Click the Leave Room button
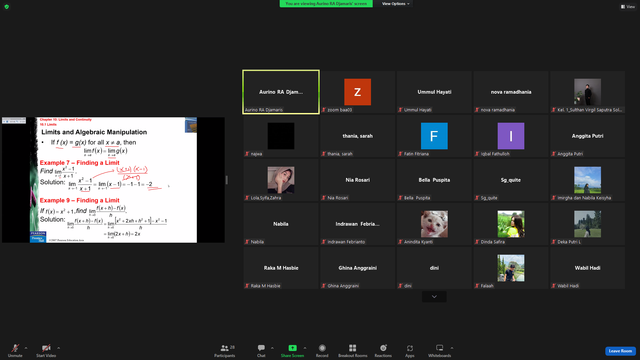Viewport: 640px width, 360px height. (x=620, y=351)
